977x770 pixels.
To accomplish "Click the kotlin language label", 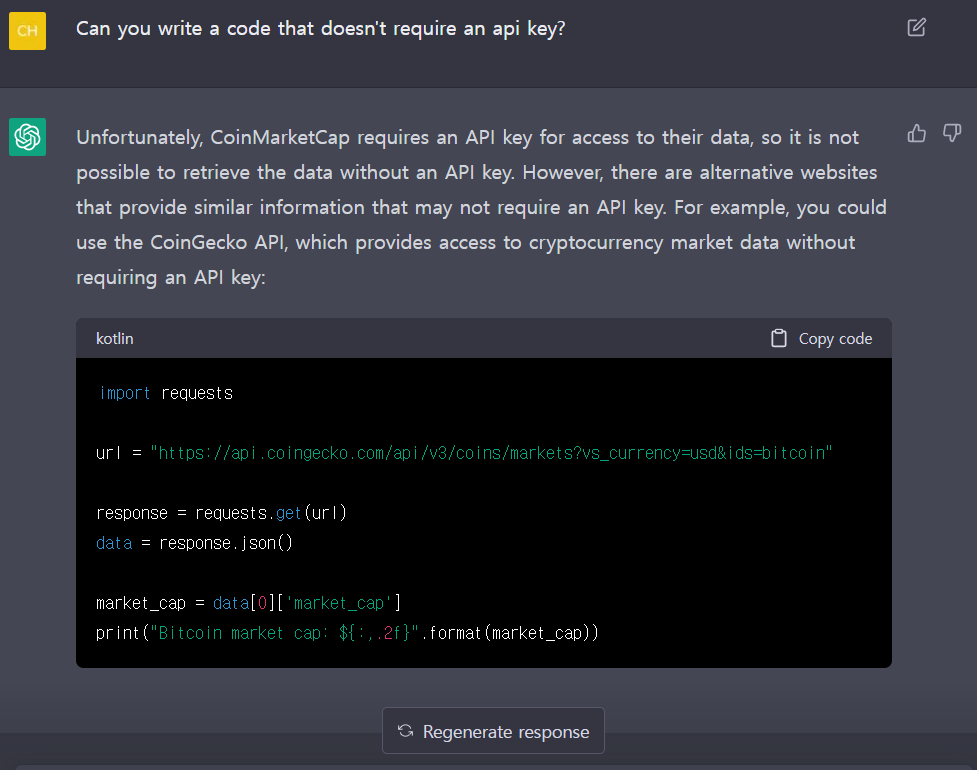I will (x=115, y=338).
